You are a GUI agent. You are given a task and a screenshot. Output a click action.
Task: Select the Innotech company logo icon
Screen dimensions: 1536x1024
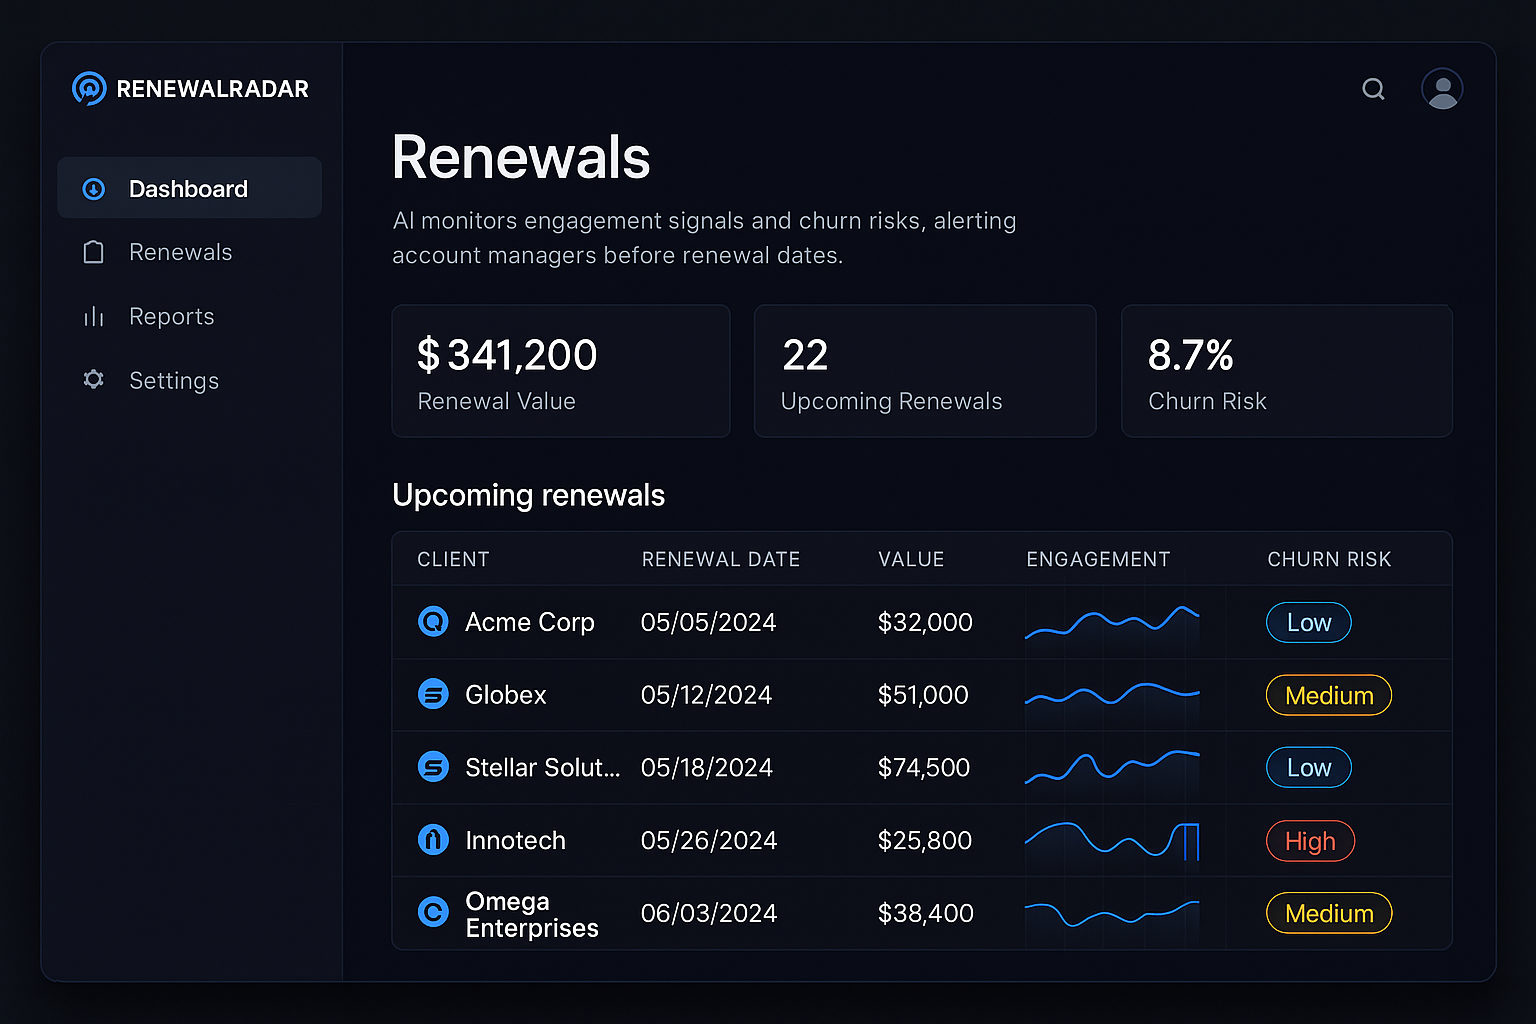(x=433, y=840)
